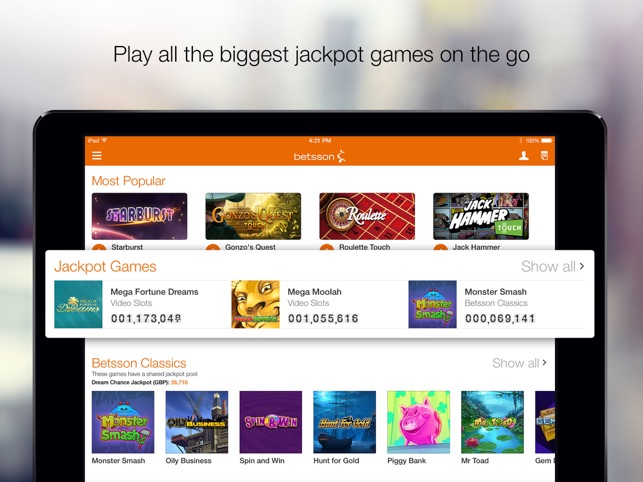This screenshot has width=643, height=482.
Task: Expand Jackpot Games with Show all chevron
Action: 582,266
